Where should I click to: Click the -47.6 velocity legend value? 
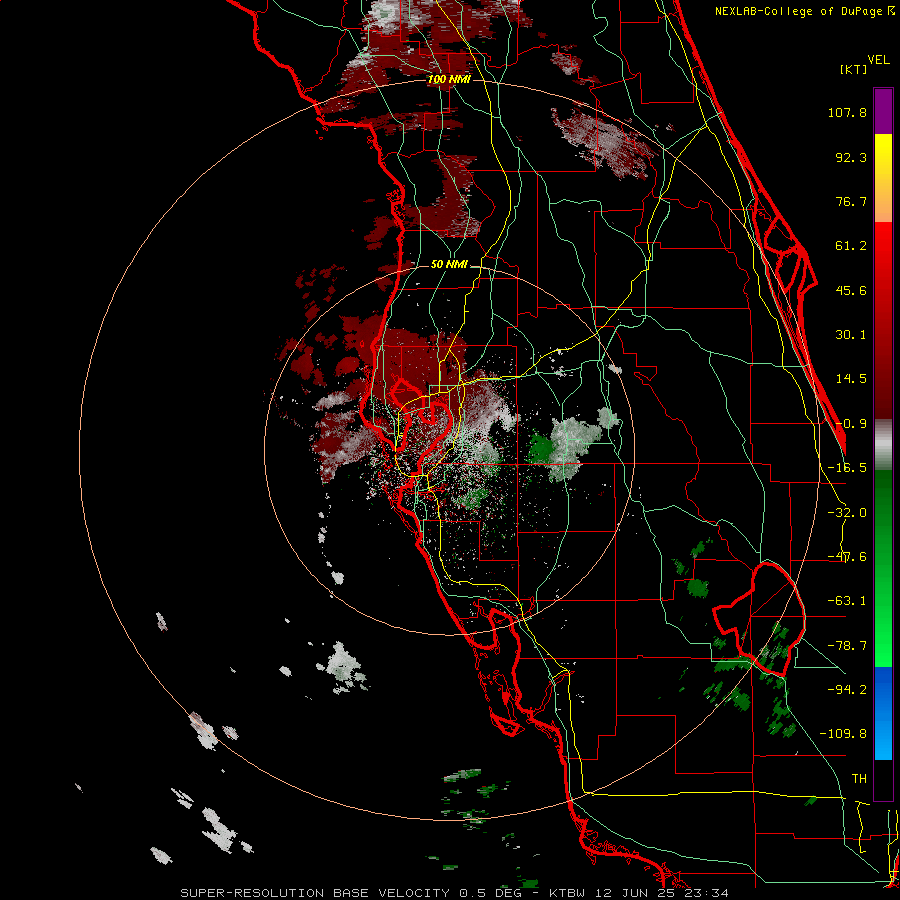click(847, 557)
